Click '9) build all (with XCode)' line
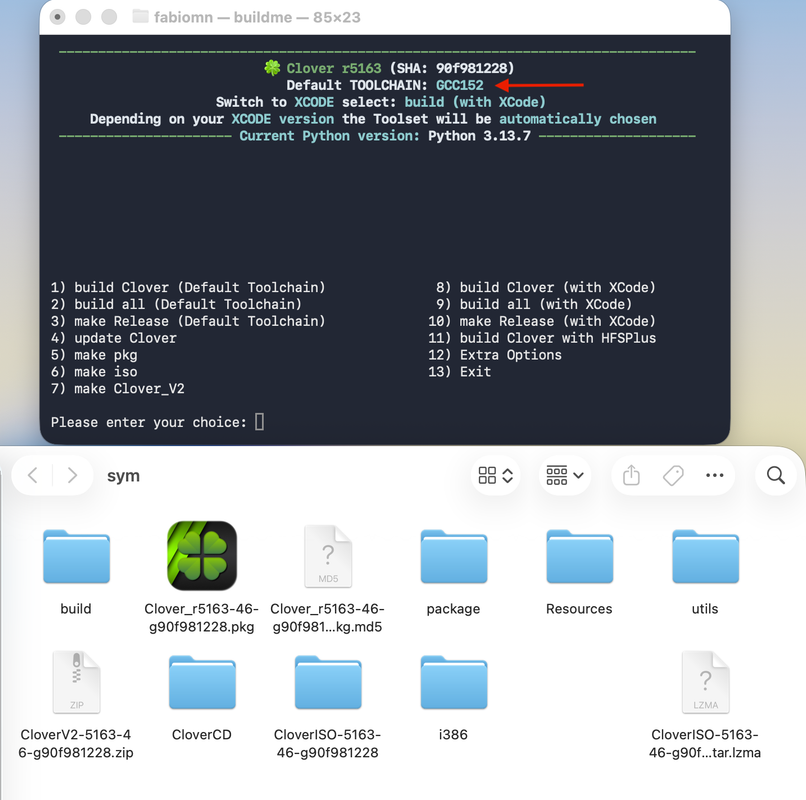 534,304
